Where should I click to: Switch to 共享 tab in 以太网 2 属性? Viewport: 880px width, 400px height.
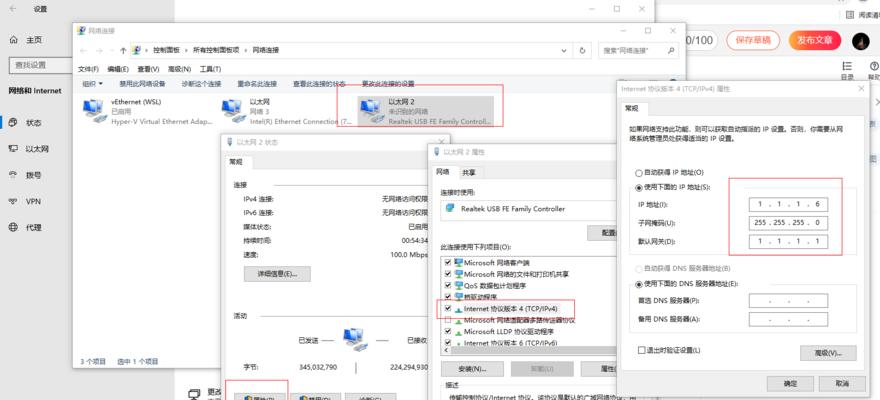tap(469, 172)
